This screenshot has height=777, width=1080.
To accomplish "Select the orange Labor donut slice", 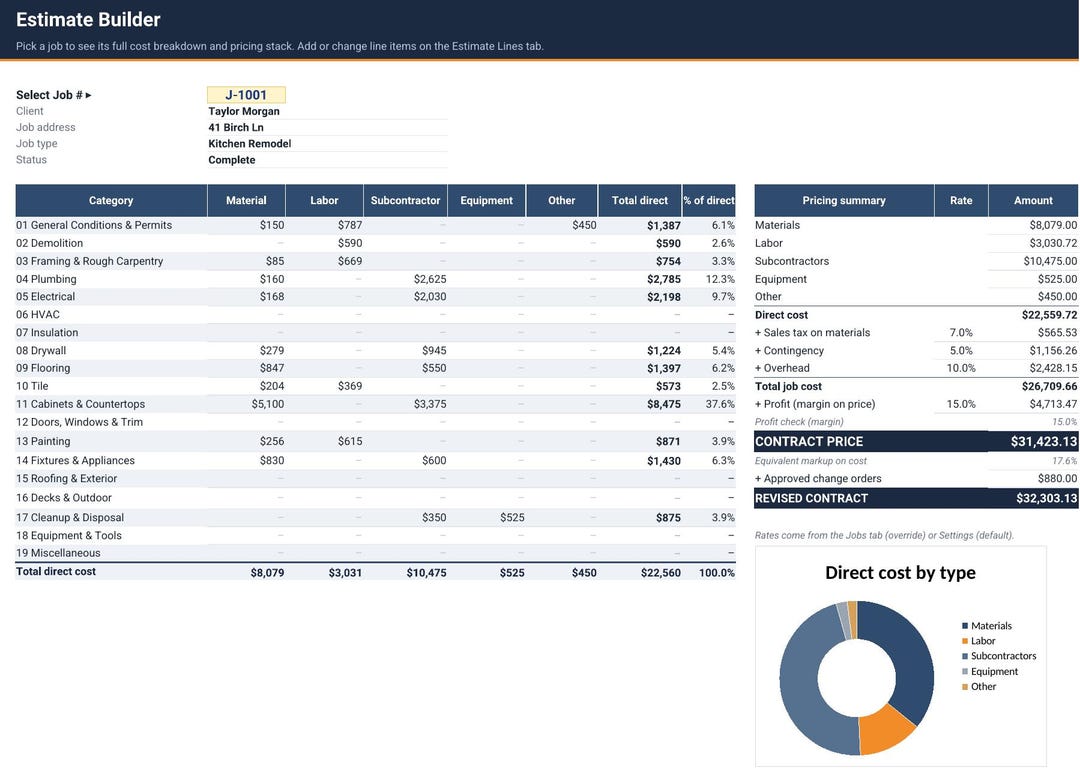I will pos(884,732).
